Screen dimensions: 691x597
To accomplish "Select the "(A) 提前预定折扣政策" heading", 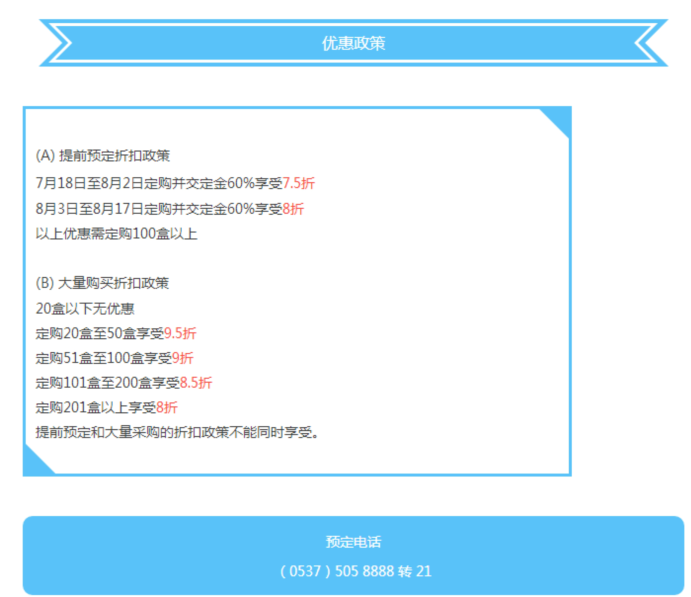I will pos(102,156).
